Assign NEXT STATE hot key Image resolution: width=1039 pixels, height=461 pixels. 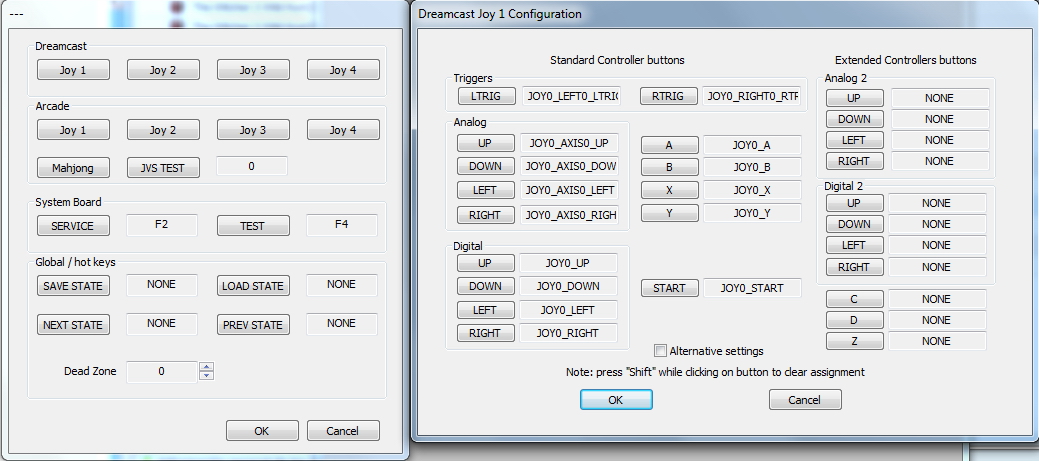coord(73,325)
